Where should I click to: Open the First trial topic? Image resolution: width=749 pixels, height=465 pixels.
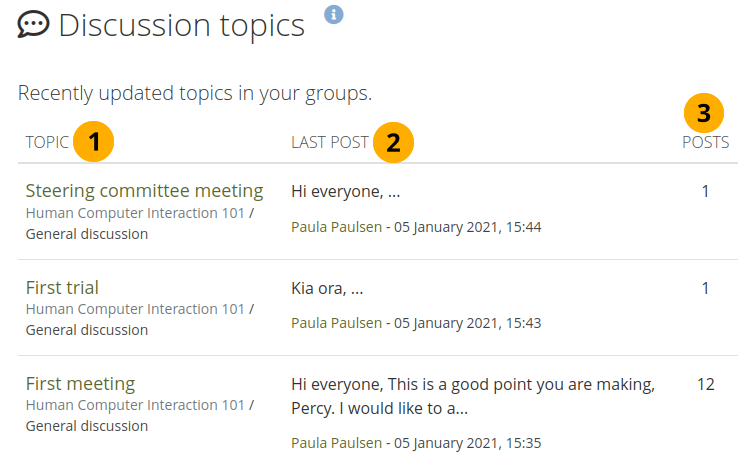click(x=62, y=287)
